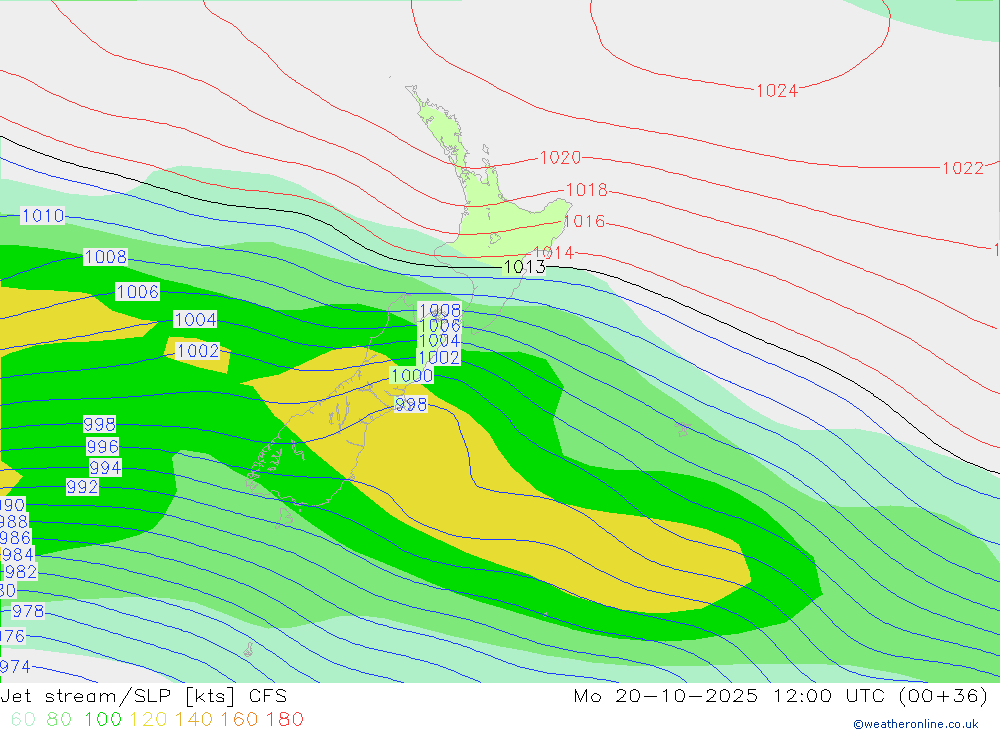Screen dimensions: 1000x733
Task: Click the black 1013 isobar label
Action: (x=525, y=267)
